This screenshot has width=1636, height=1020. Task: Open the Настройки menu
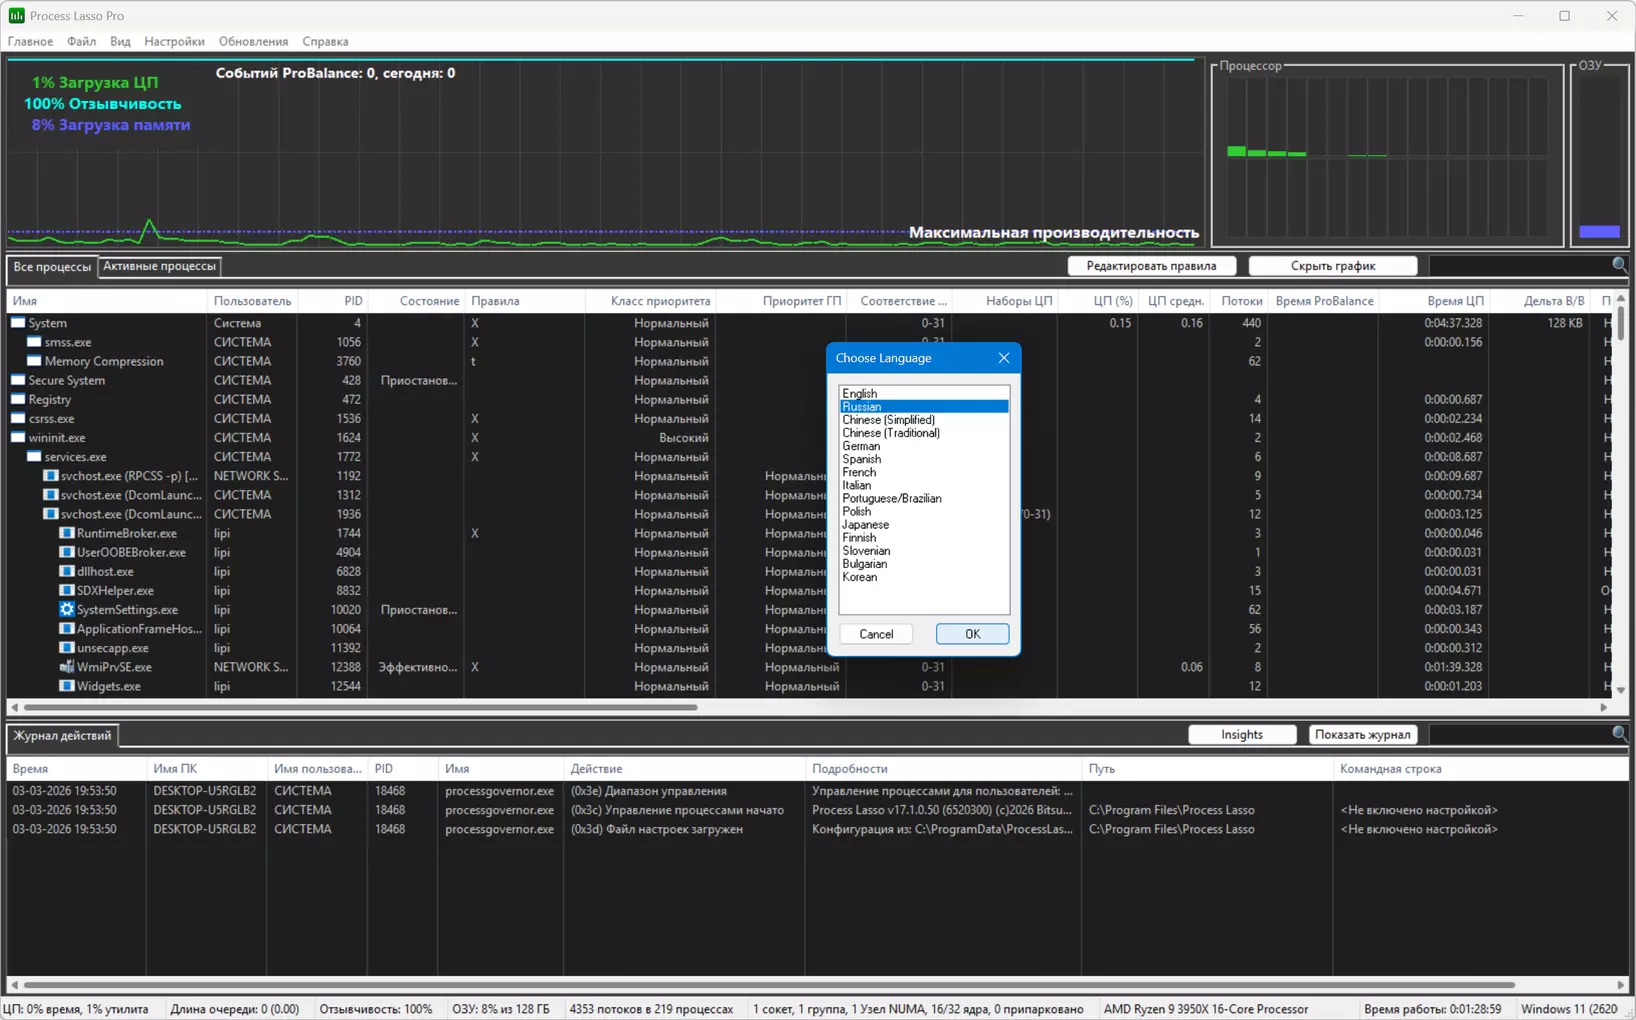pyautogui.click(x=174, y=42)
